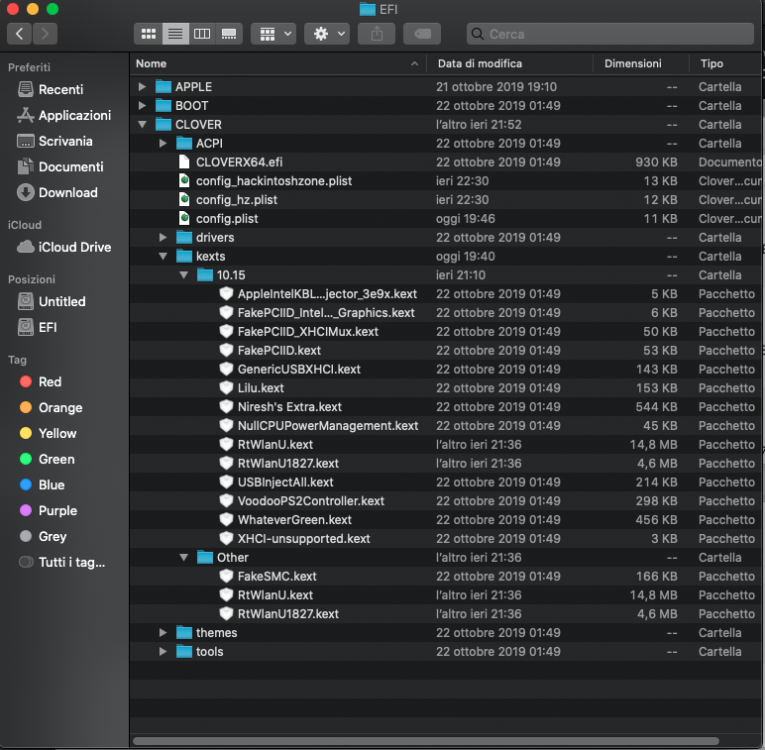Switch to gallery view in toolbar
This screenshot has height=750, width=765.
(x=229, y=34)
